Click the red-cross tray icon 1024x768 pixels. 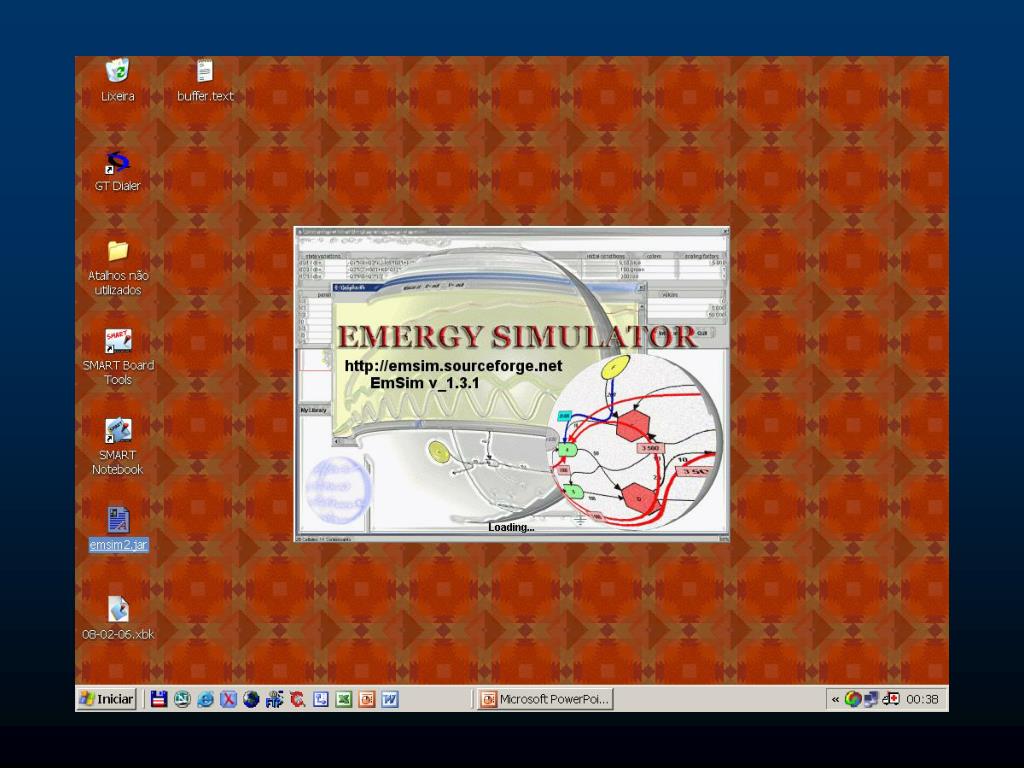click(x=890, y=699)
